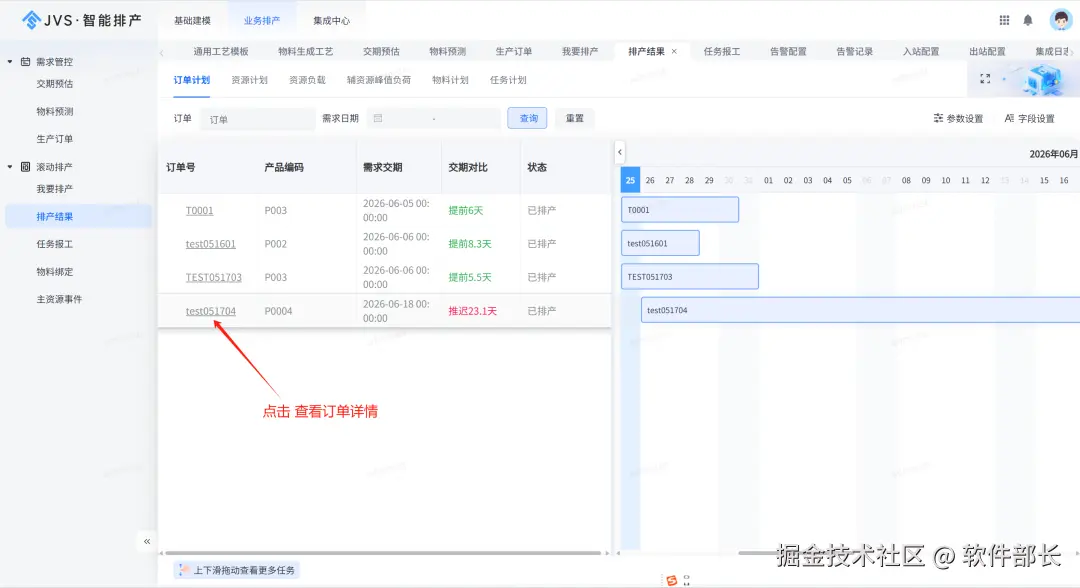Open 字段设置 field settings

click(1030, 118)
